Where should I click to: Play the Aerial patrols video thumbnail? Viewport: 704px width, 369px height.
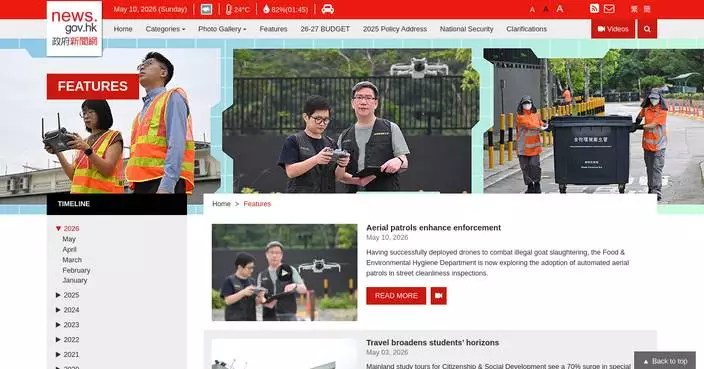tap(285, 272)
